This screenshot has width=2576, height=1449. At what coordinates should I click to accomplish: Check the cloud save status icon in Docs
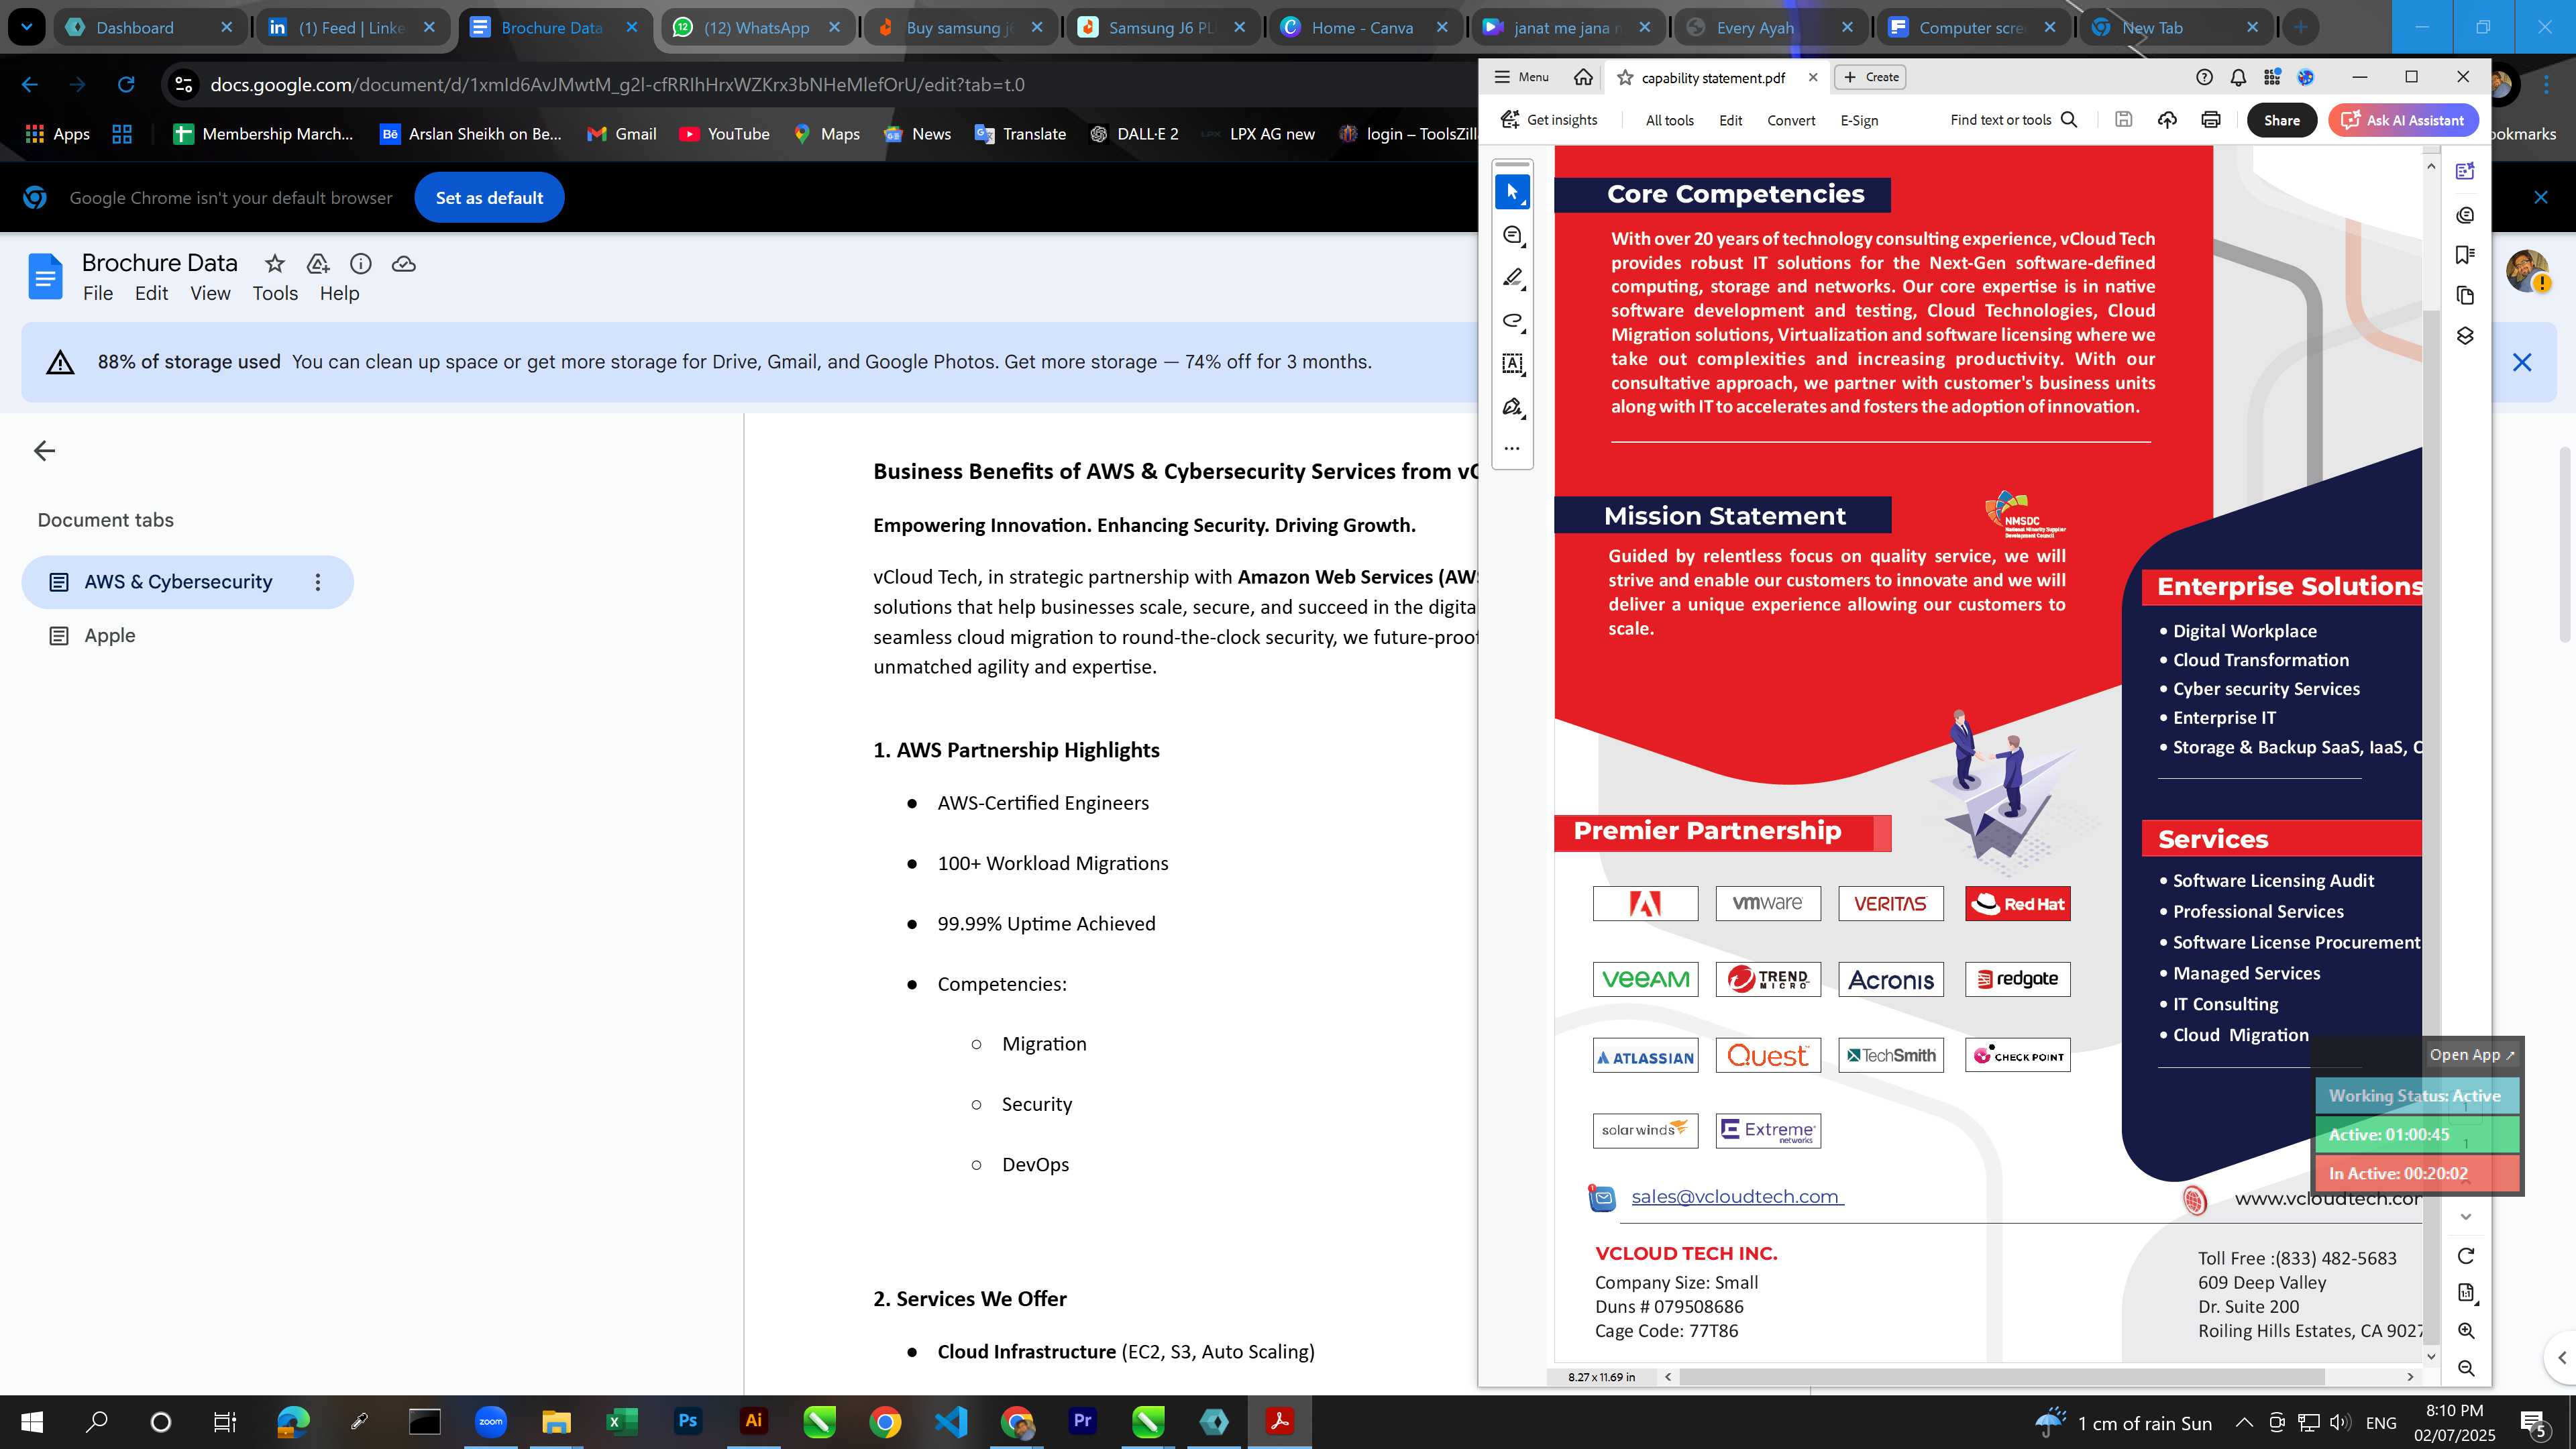coord(404,264)
